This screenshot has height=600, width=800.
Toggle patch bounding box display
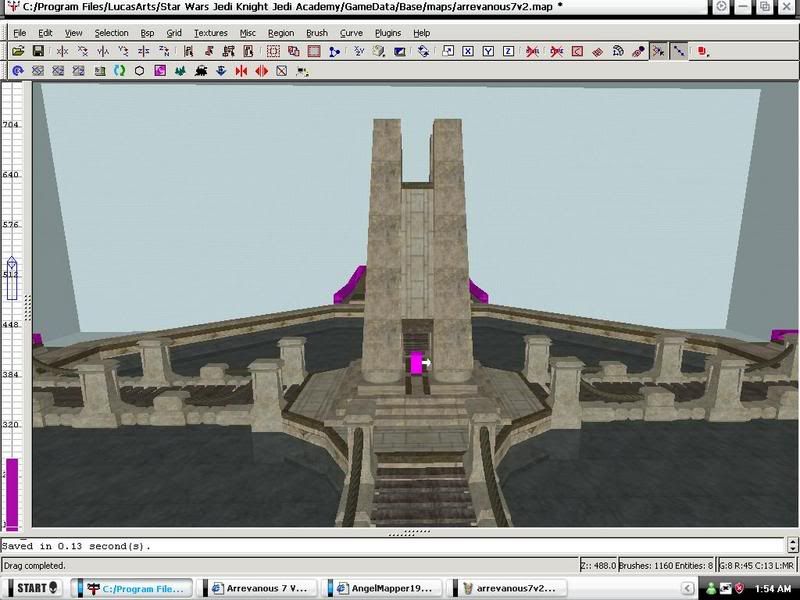point(577,51)
